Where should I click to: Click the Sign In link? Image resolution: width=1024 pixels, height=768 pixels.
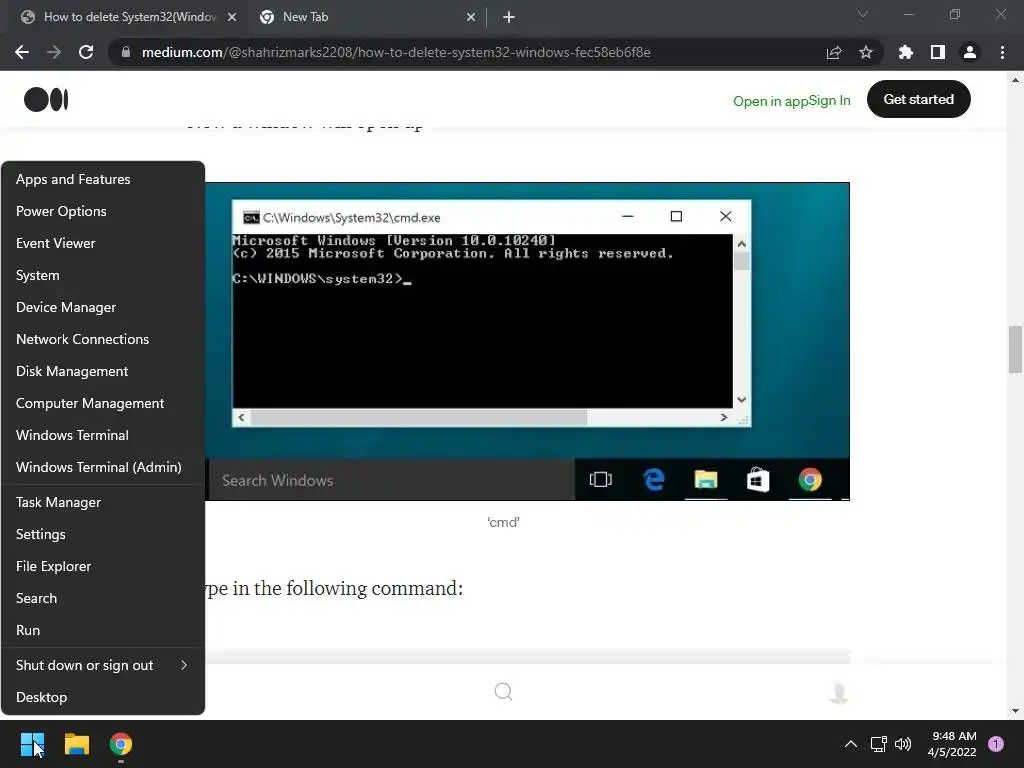tap(829, 101)
